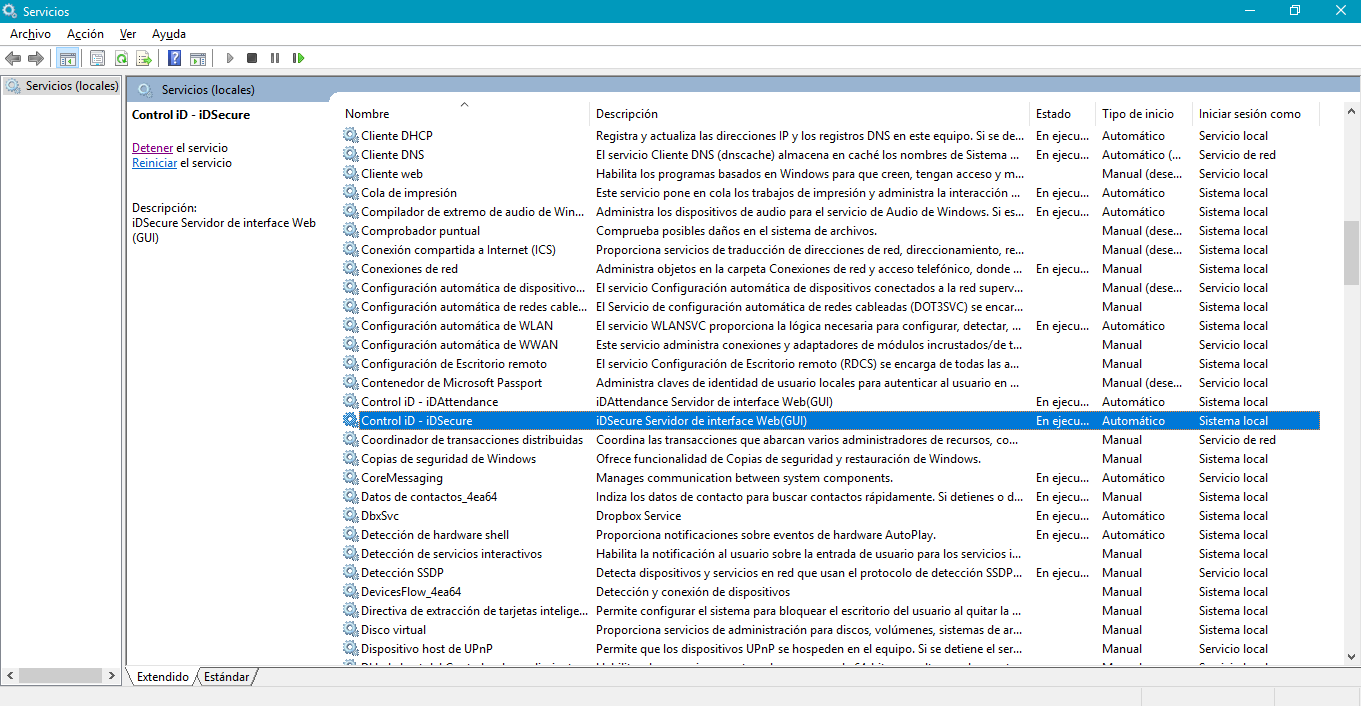This screenshot has height=706, width=1361.
Task: Click the gear icon of Cliente DHCP
Action: point(351,135)
